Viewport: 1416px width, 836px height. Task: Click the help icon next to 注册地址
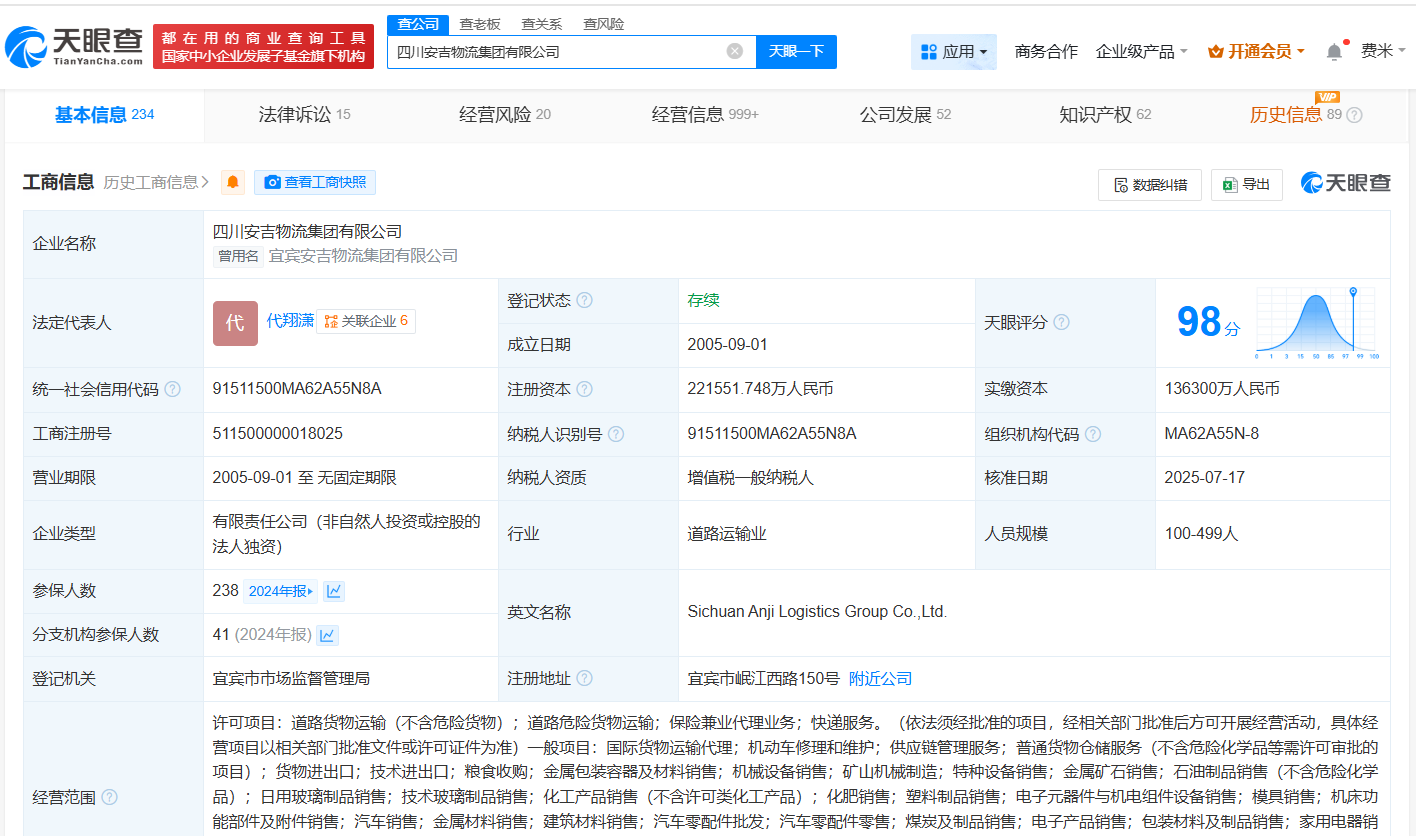[x=584, y=679]
